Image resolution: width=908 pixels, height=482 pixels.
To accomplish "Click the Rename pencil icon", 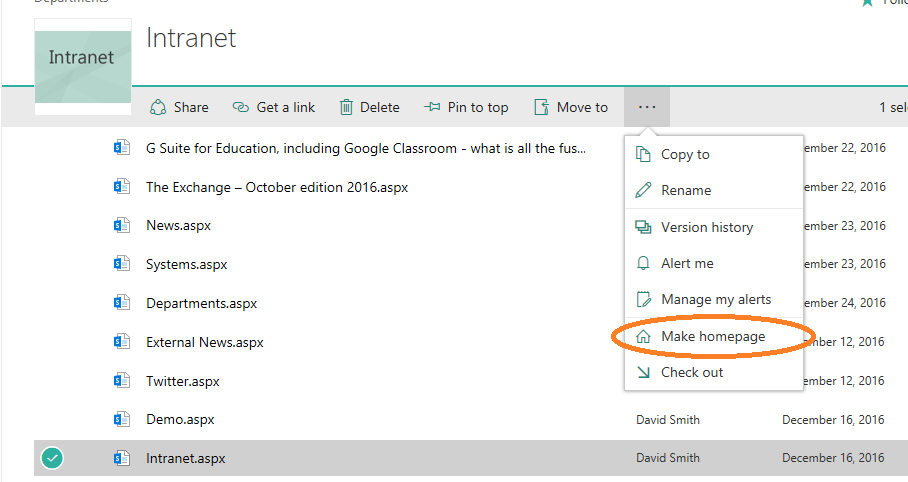I will tap(643, 190).
